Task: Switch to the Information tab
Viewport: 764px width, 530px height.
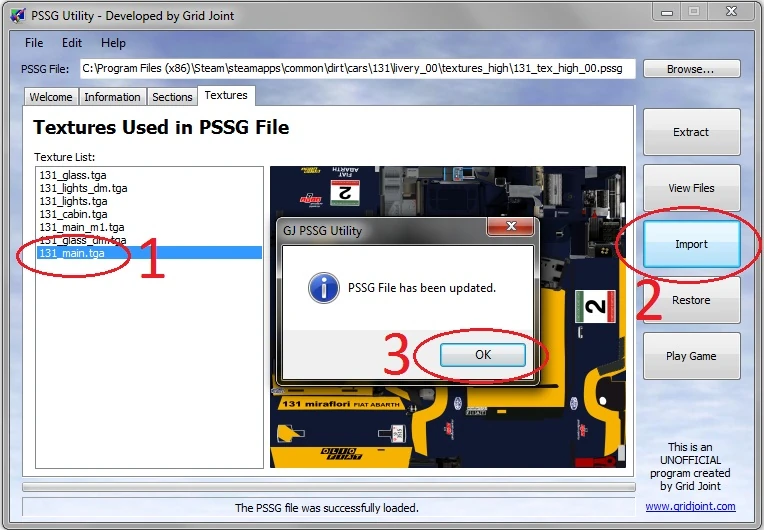Action: [112, 97]
